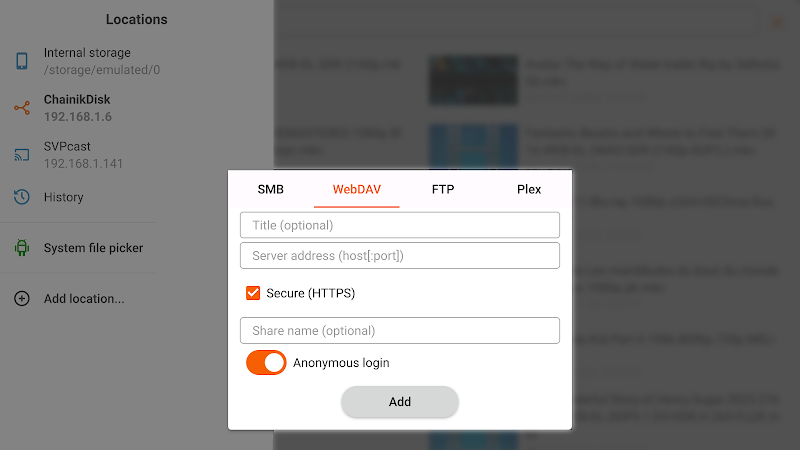Click the SVPcast cast icon
This screenshot has height=450, width=800.
tap(21, 155)
